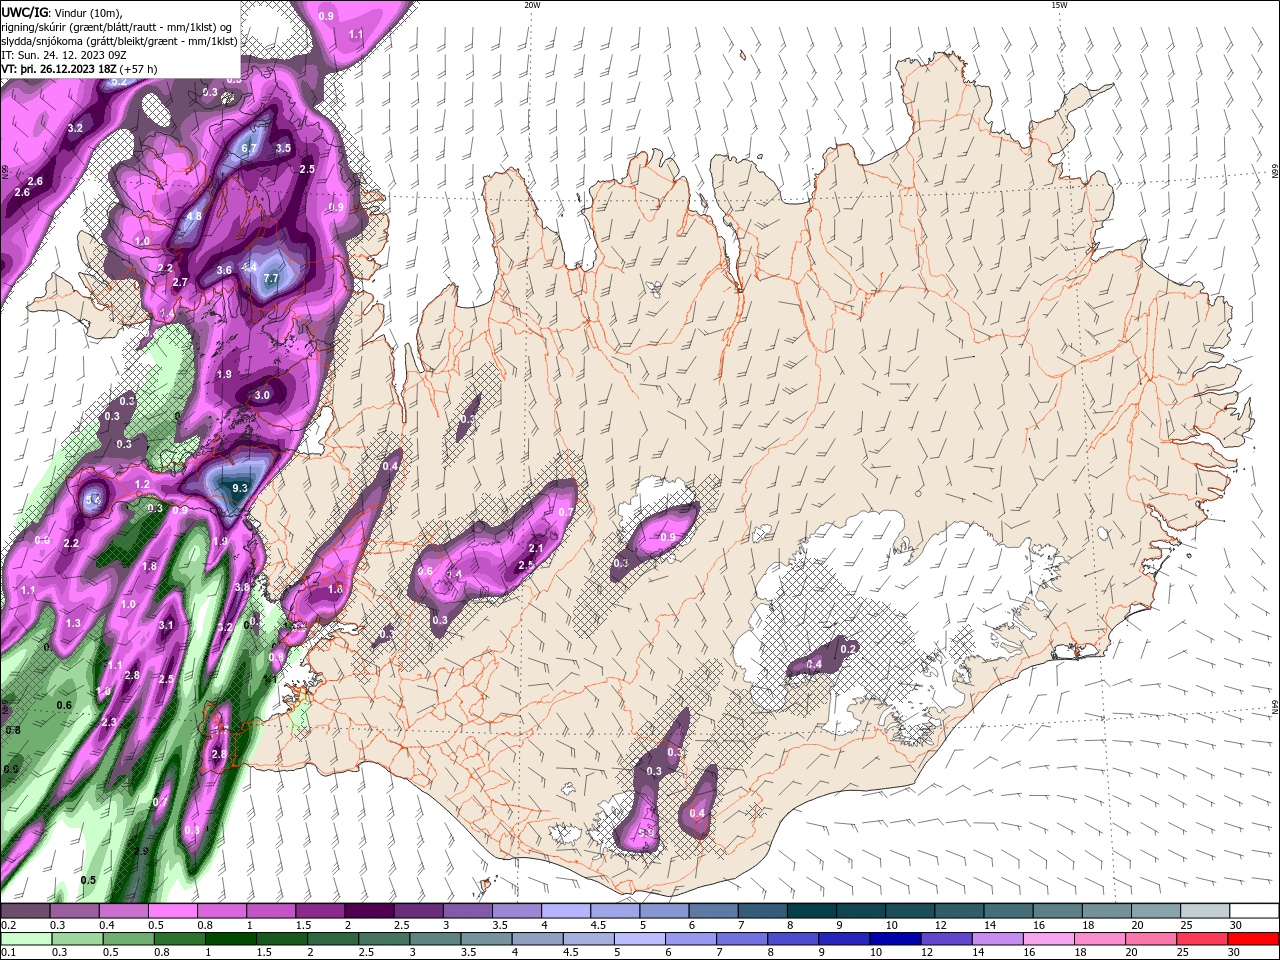This screenshot has width=1280, height=960.
Task: Click the 2.3 value in the green rain area
Action: 109,722
